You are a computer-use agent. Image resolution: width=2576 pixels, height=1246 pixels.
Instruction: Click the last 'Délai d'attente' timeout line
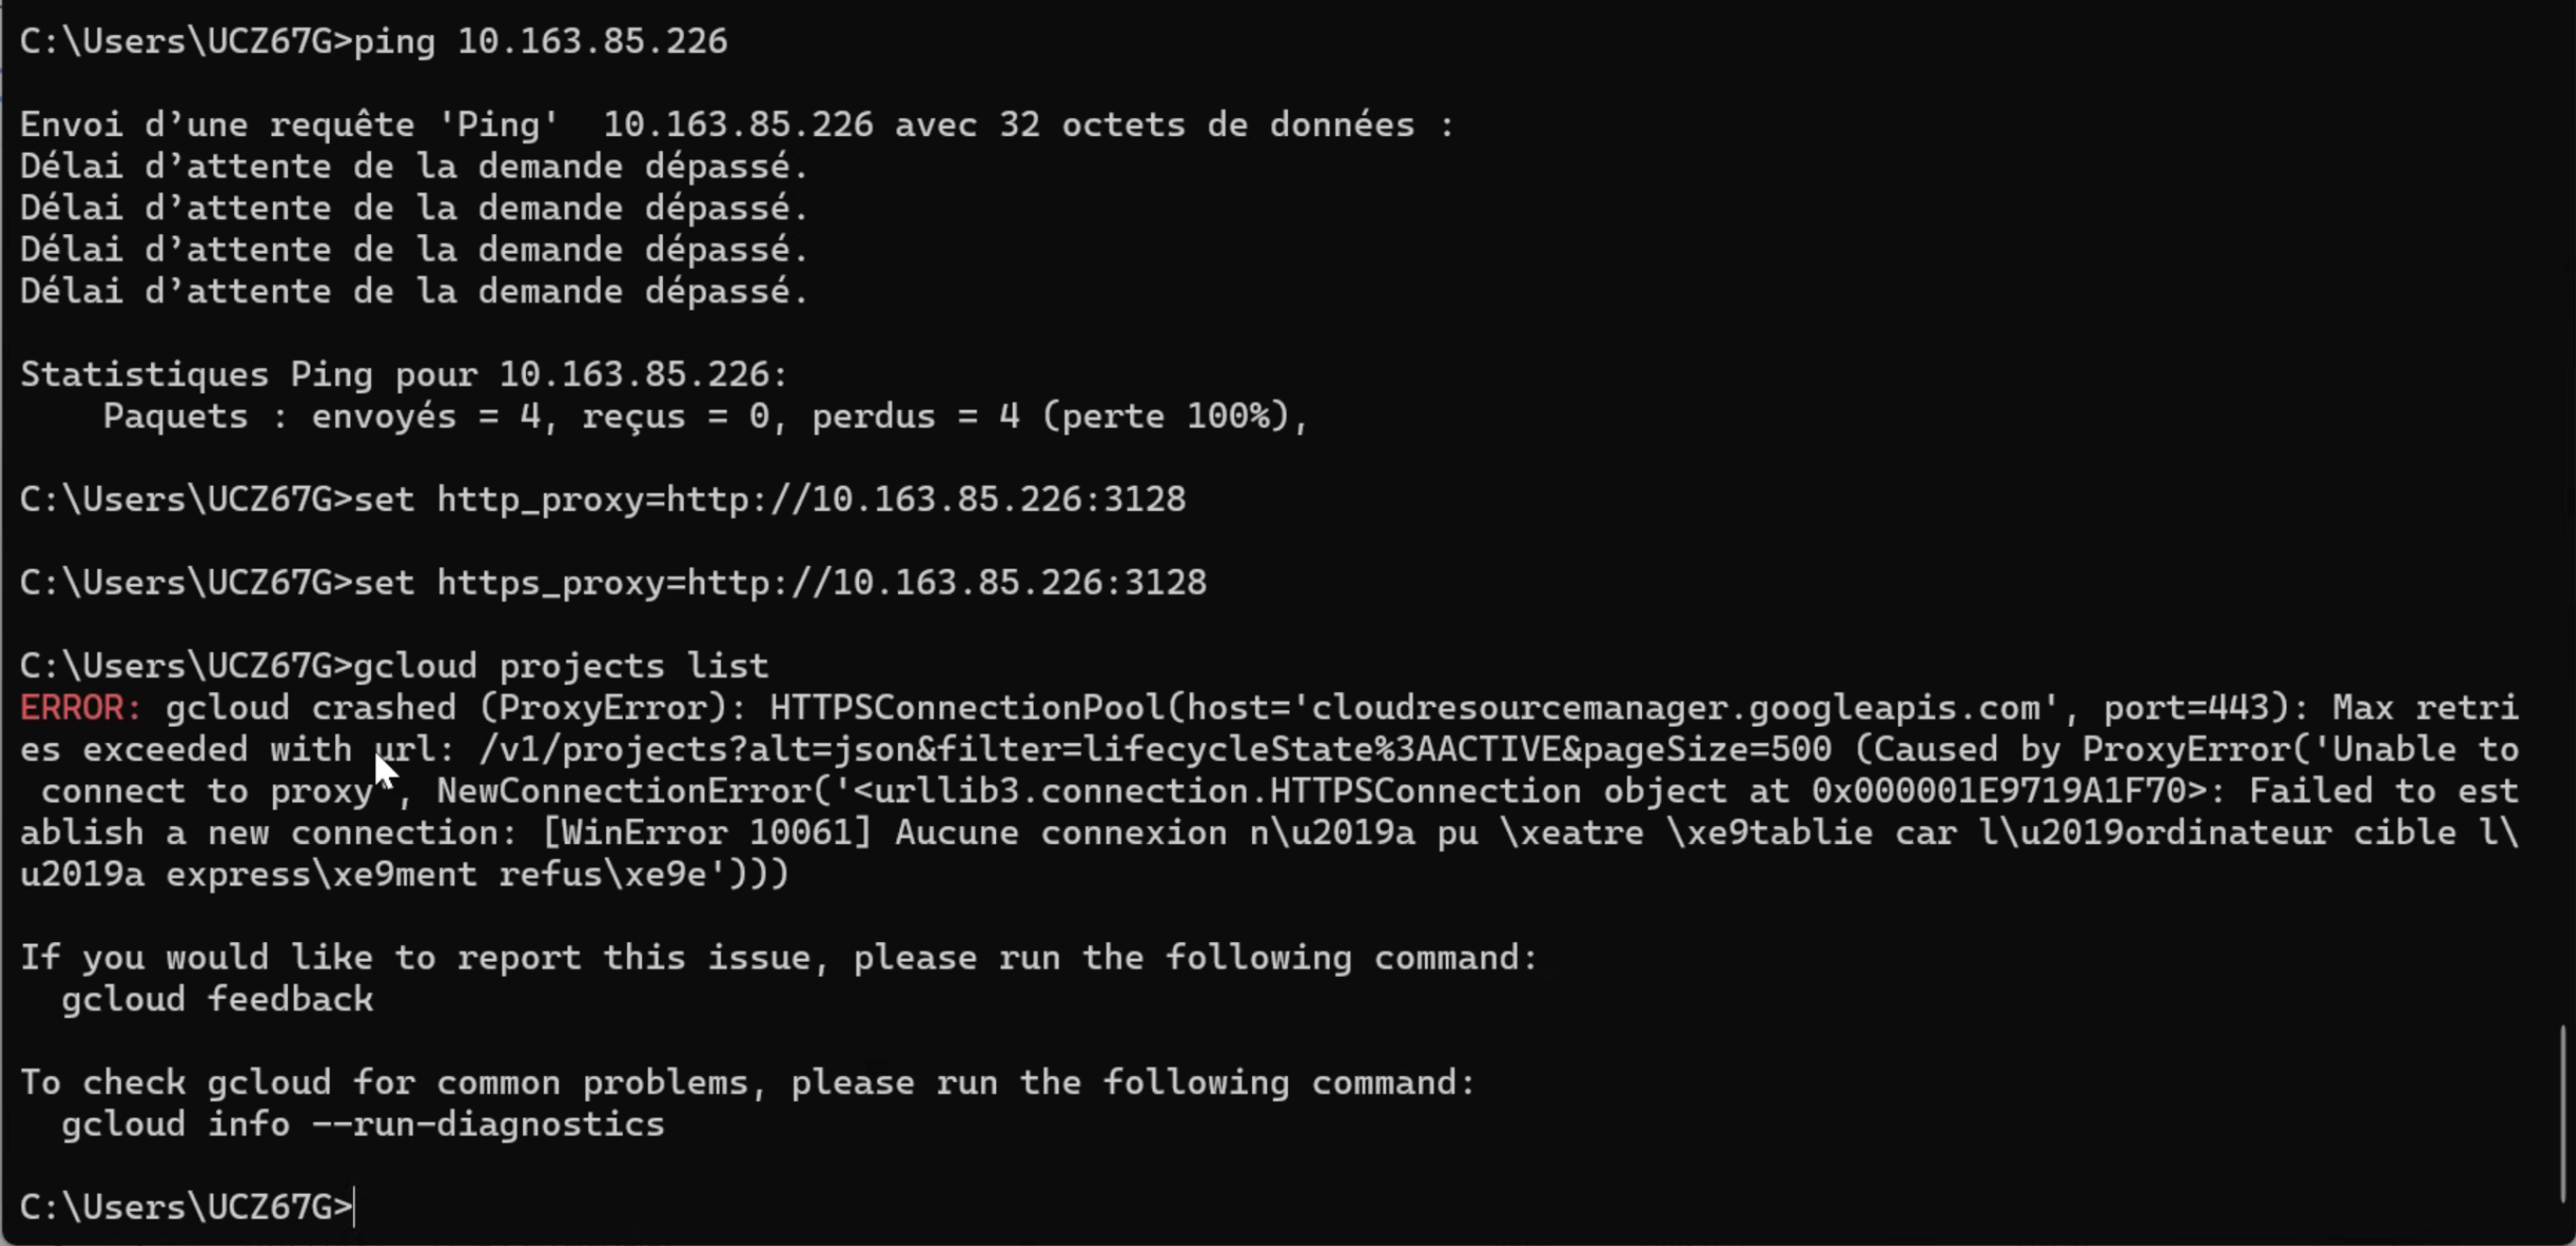point(414,291)
